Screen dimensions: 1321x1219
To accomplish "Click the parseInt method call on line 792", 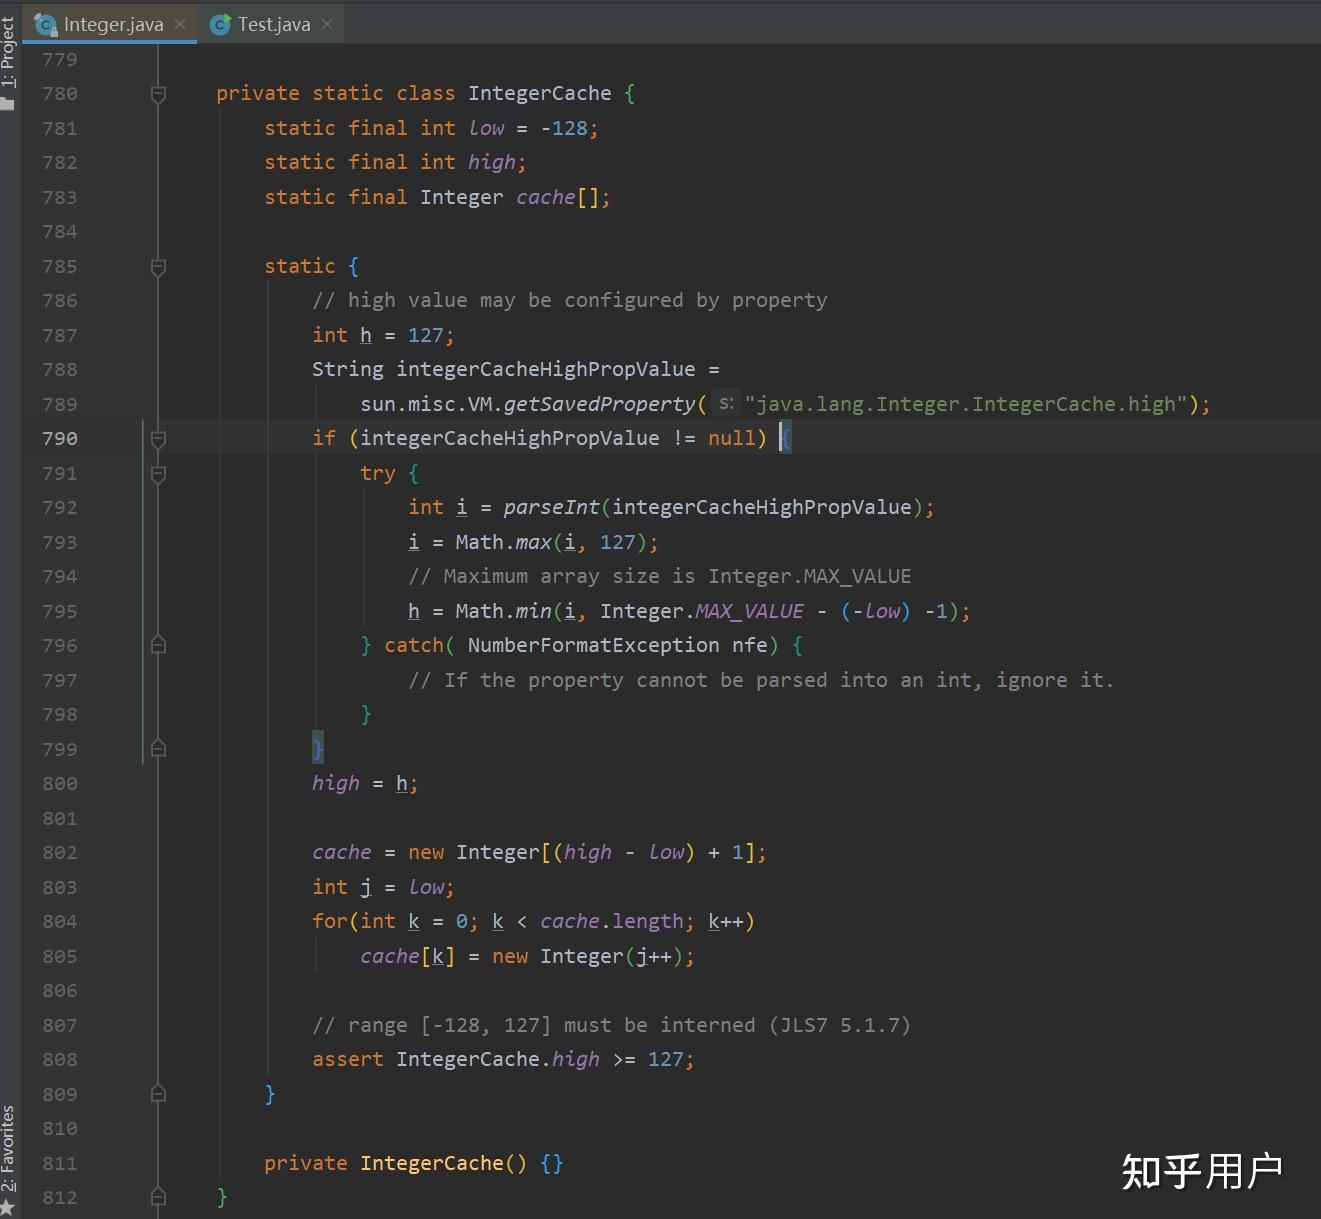I will 551,508.
